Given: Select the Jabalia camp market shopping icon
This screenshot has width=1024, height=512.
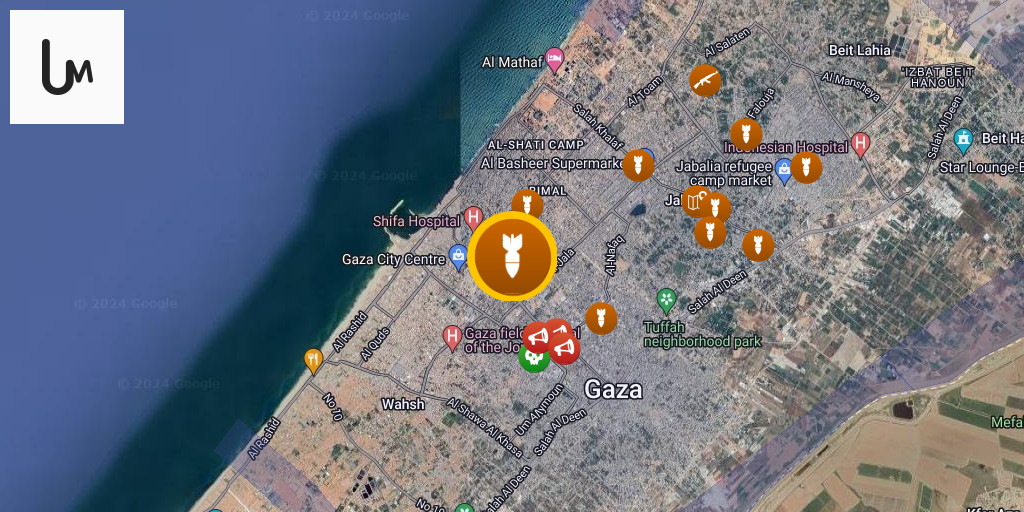Looking at the screenshot, I should (784, 171).
